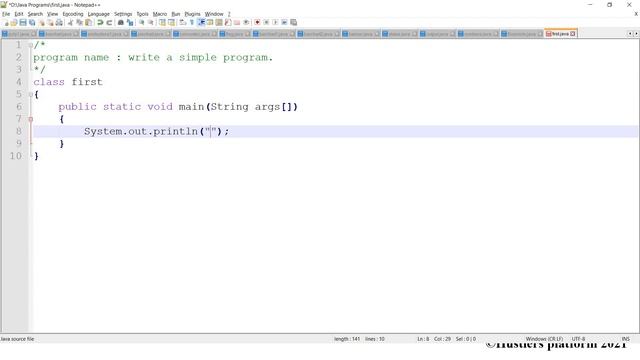Toggle the highlighted Indent Guide icon
Viewport: 640px width, 360px height.
[201, 23]
